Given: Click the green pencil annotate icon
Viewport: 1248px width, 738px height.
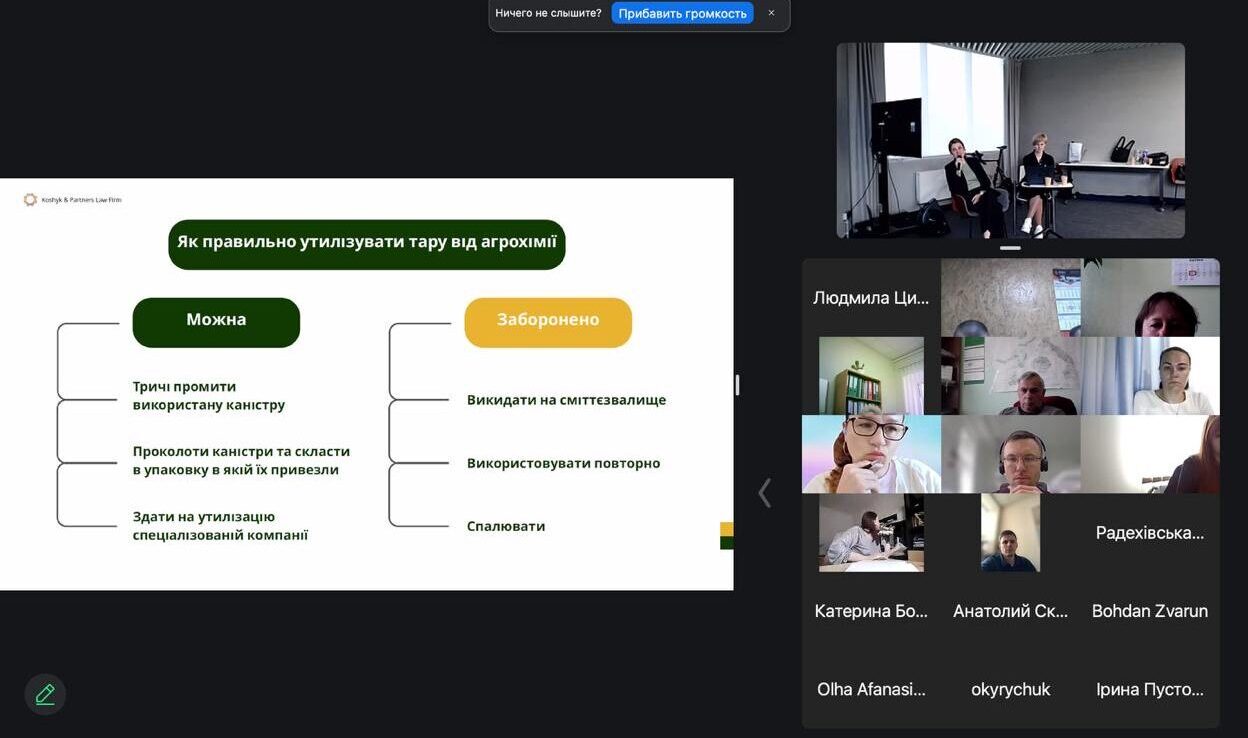Looking at the screenshot, I should pyautogui.click(x=45, y=694).
